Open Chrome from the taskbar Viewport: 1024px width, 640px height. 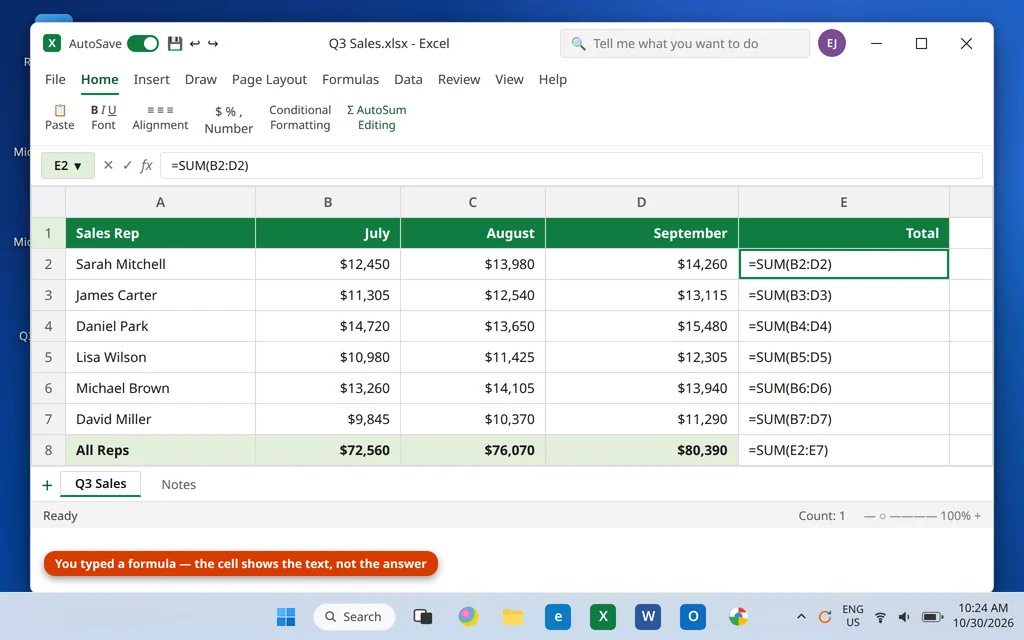[x=738, y=616]
